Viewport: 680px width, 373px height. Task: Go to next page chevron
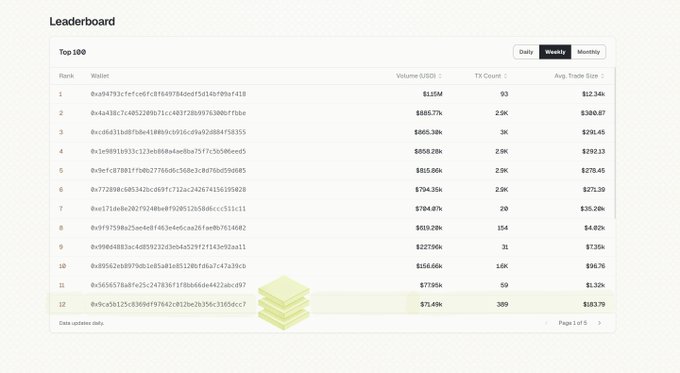(600, 323)
